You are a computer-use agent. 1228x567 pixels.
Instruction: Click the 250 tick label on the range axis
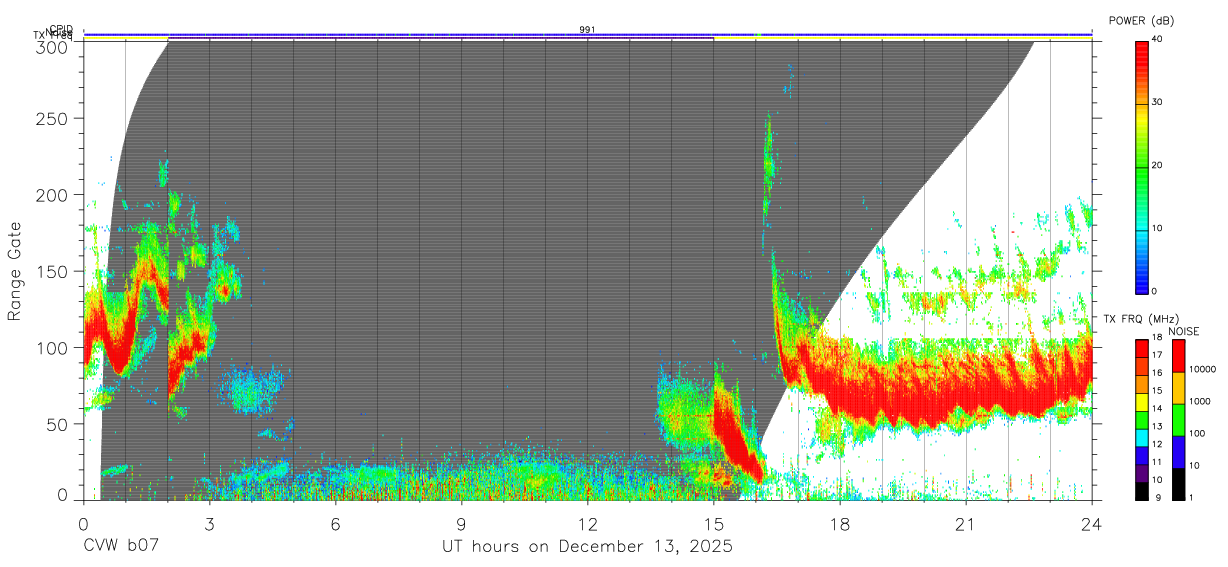click(53, 119)
